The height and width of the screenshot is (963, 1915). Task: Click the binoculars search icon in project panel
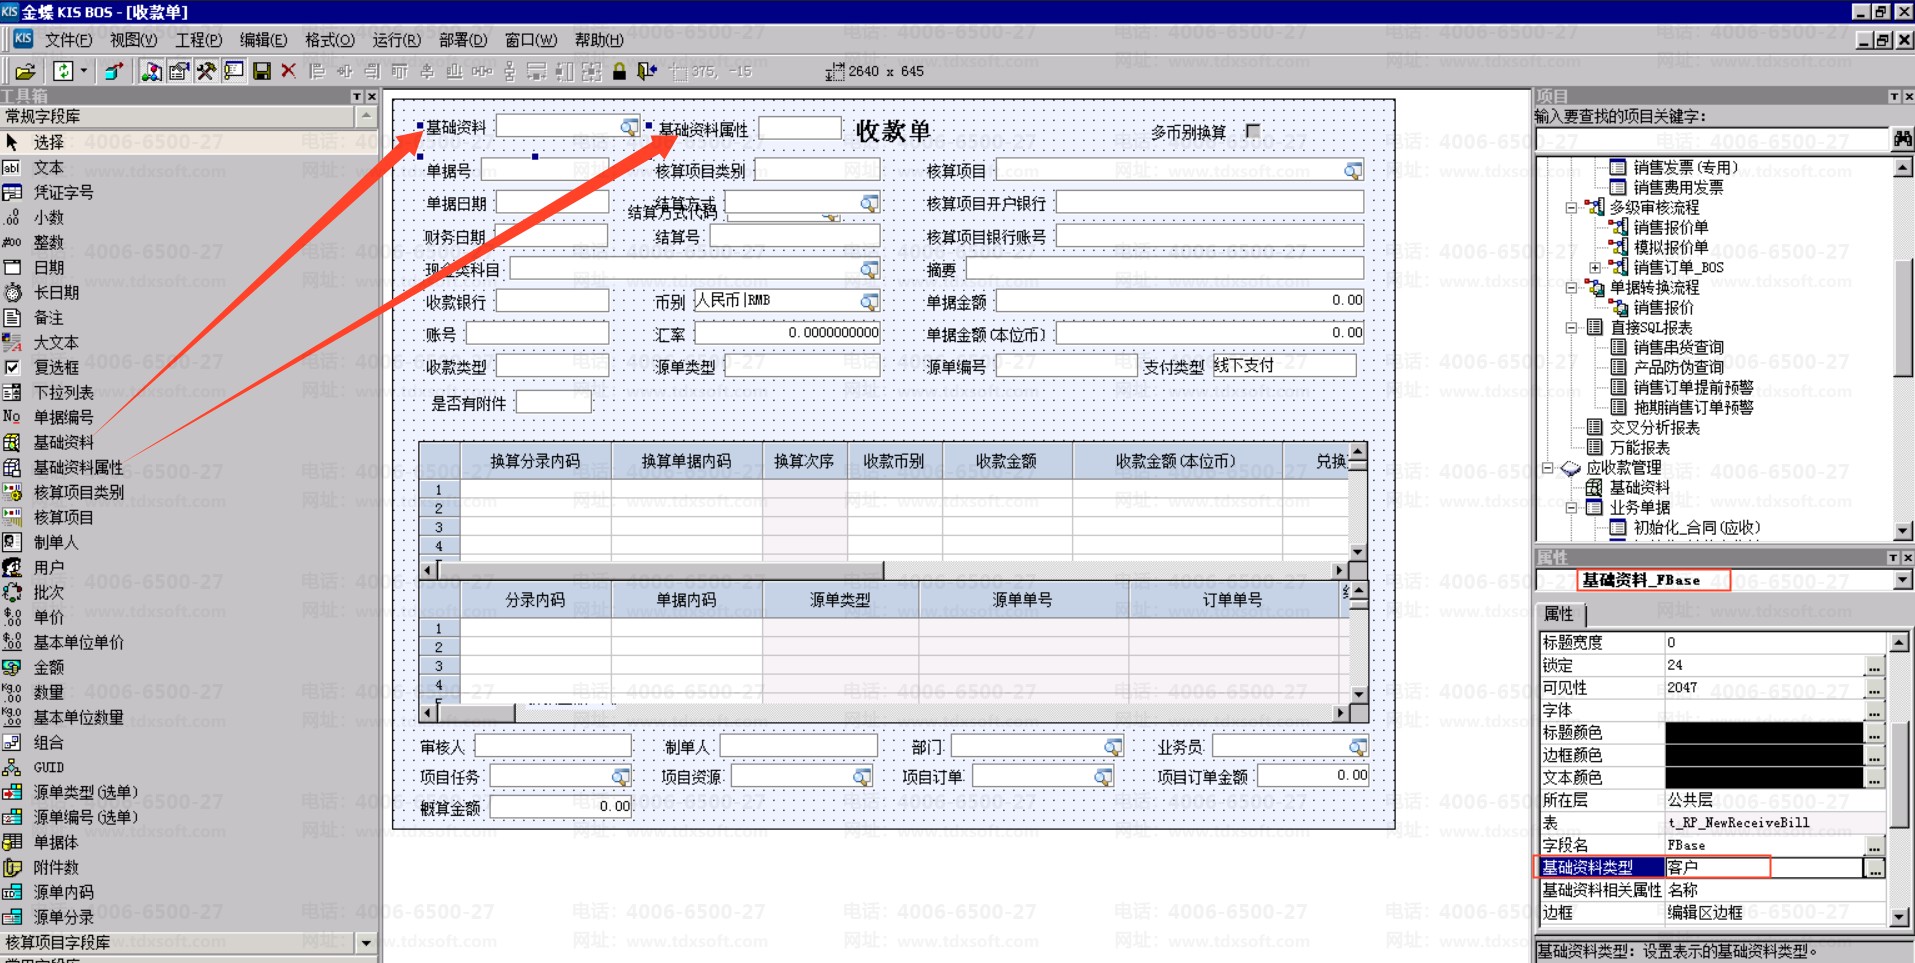coord(1902,139)
